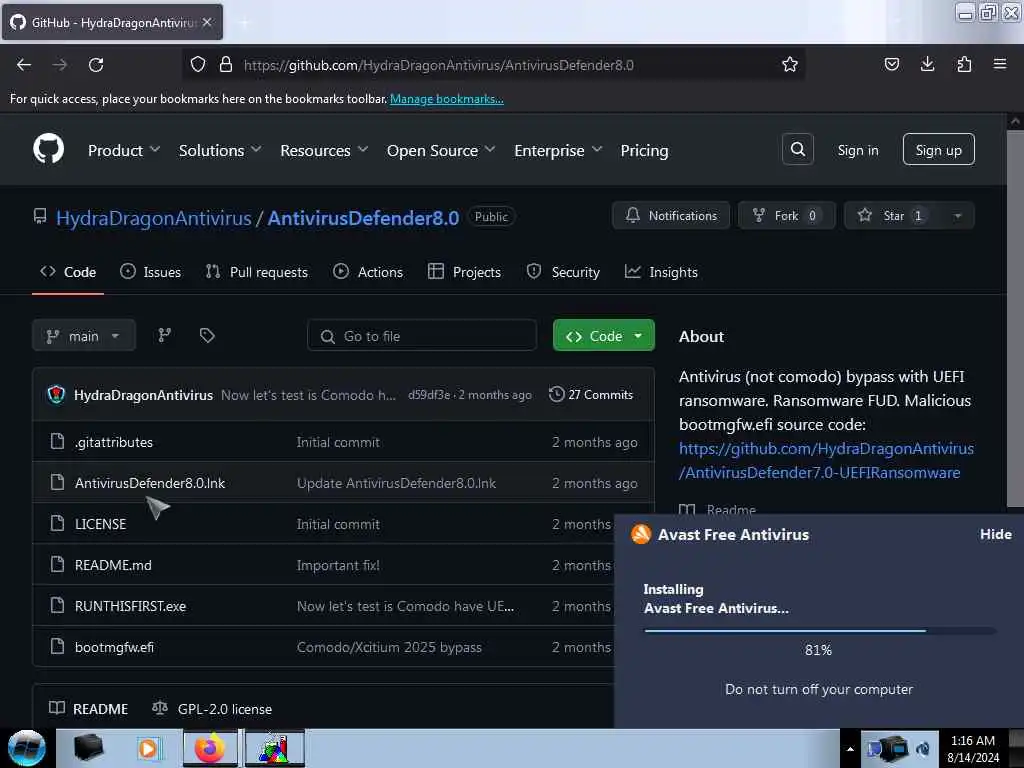Bookmark this page with star icon
1024x768 pixels.
click(790, 64)
